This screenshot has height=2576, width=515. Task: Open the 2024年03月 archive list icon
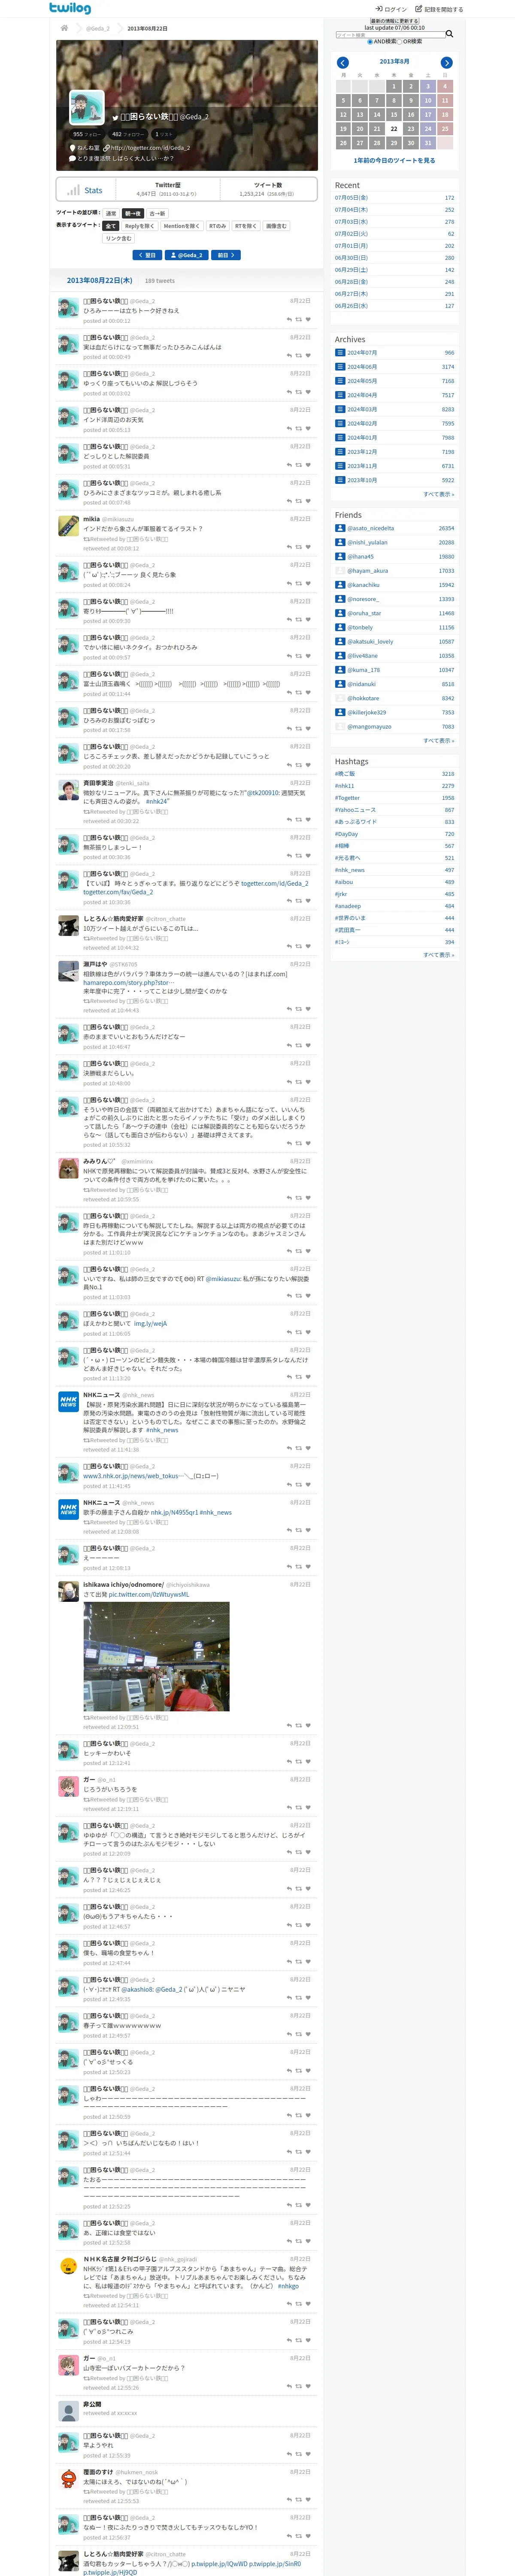340,409
